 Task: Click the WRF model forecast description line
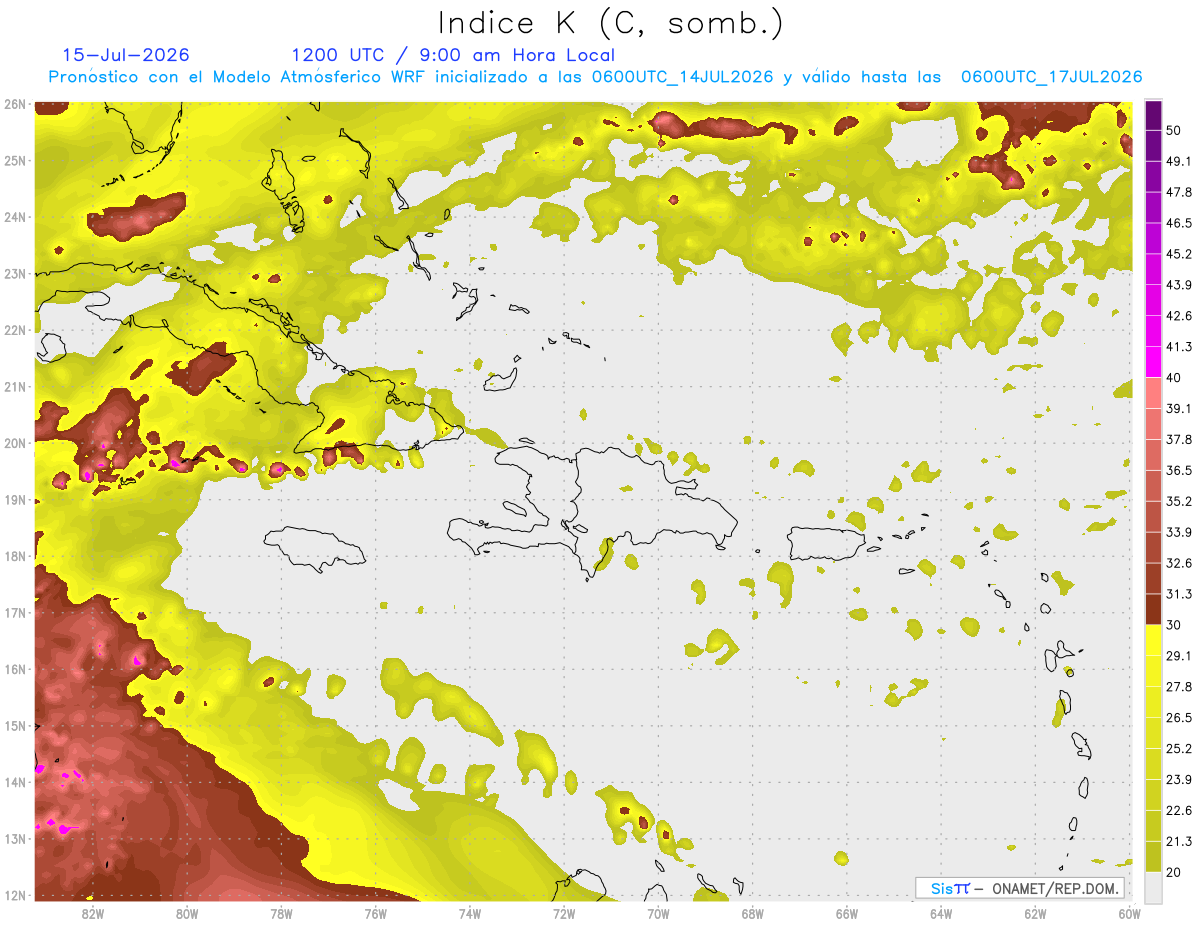tap(596, 77)
